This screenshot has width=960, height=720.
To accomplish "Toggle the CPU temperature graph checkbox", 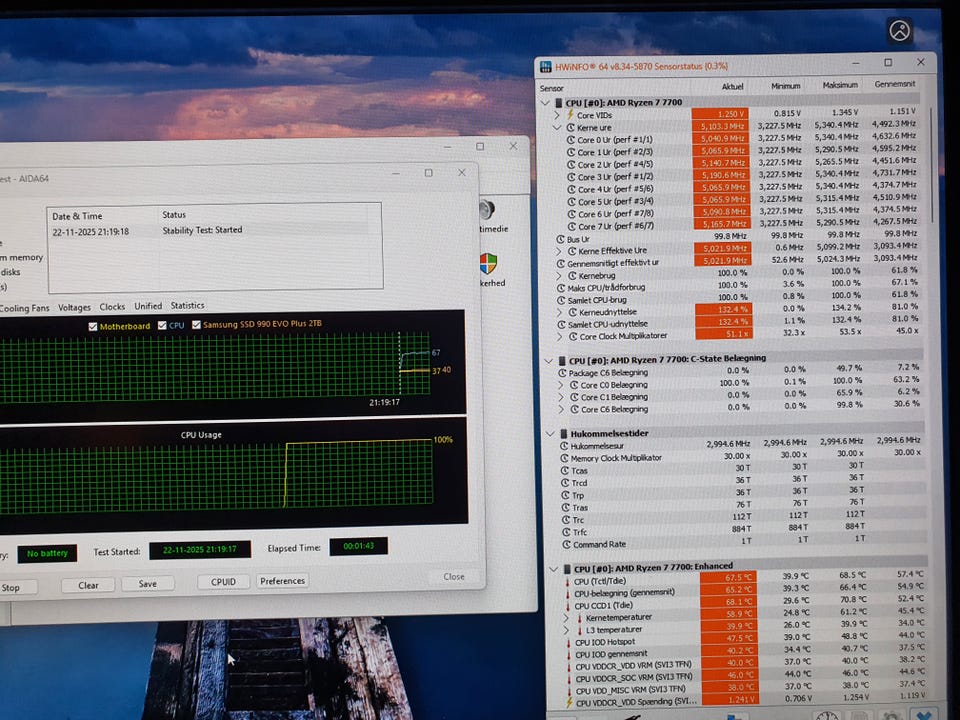I will tap(162, 326).
